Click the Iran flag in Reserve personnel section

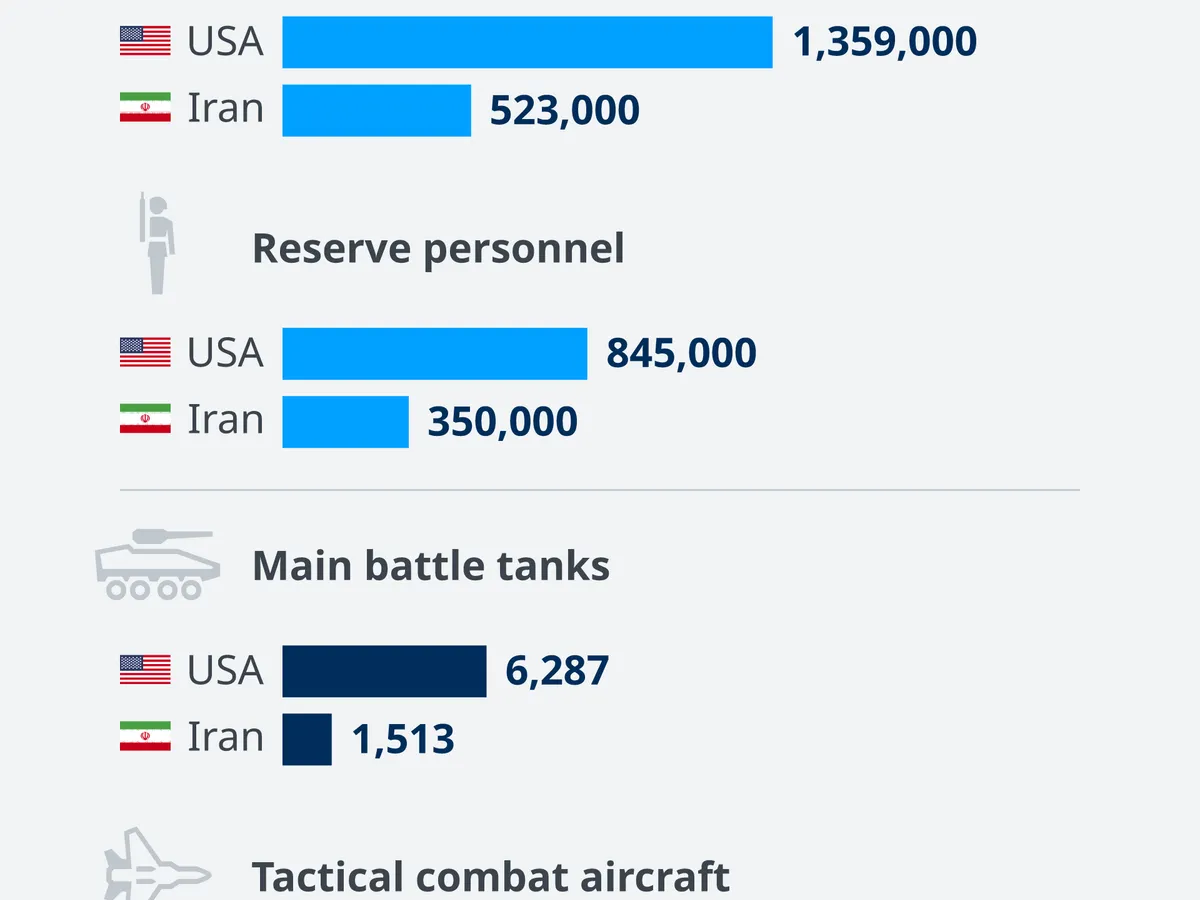pos(145,419)
